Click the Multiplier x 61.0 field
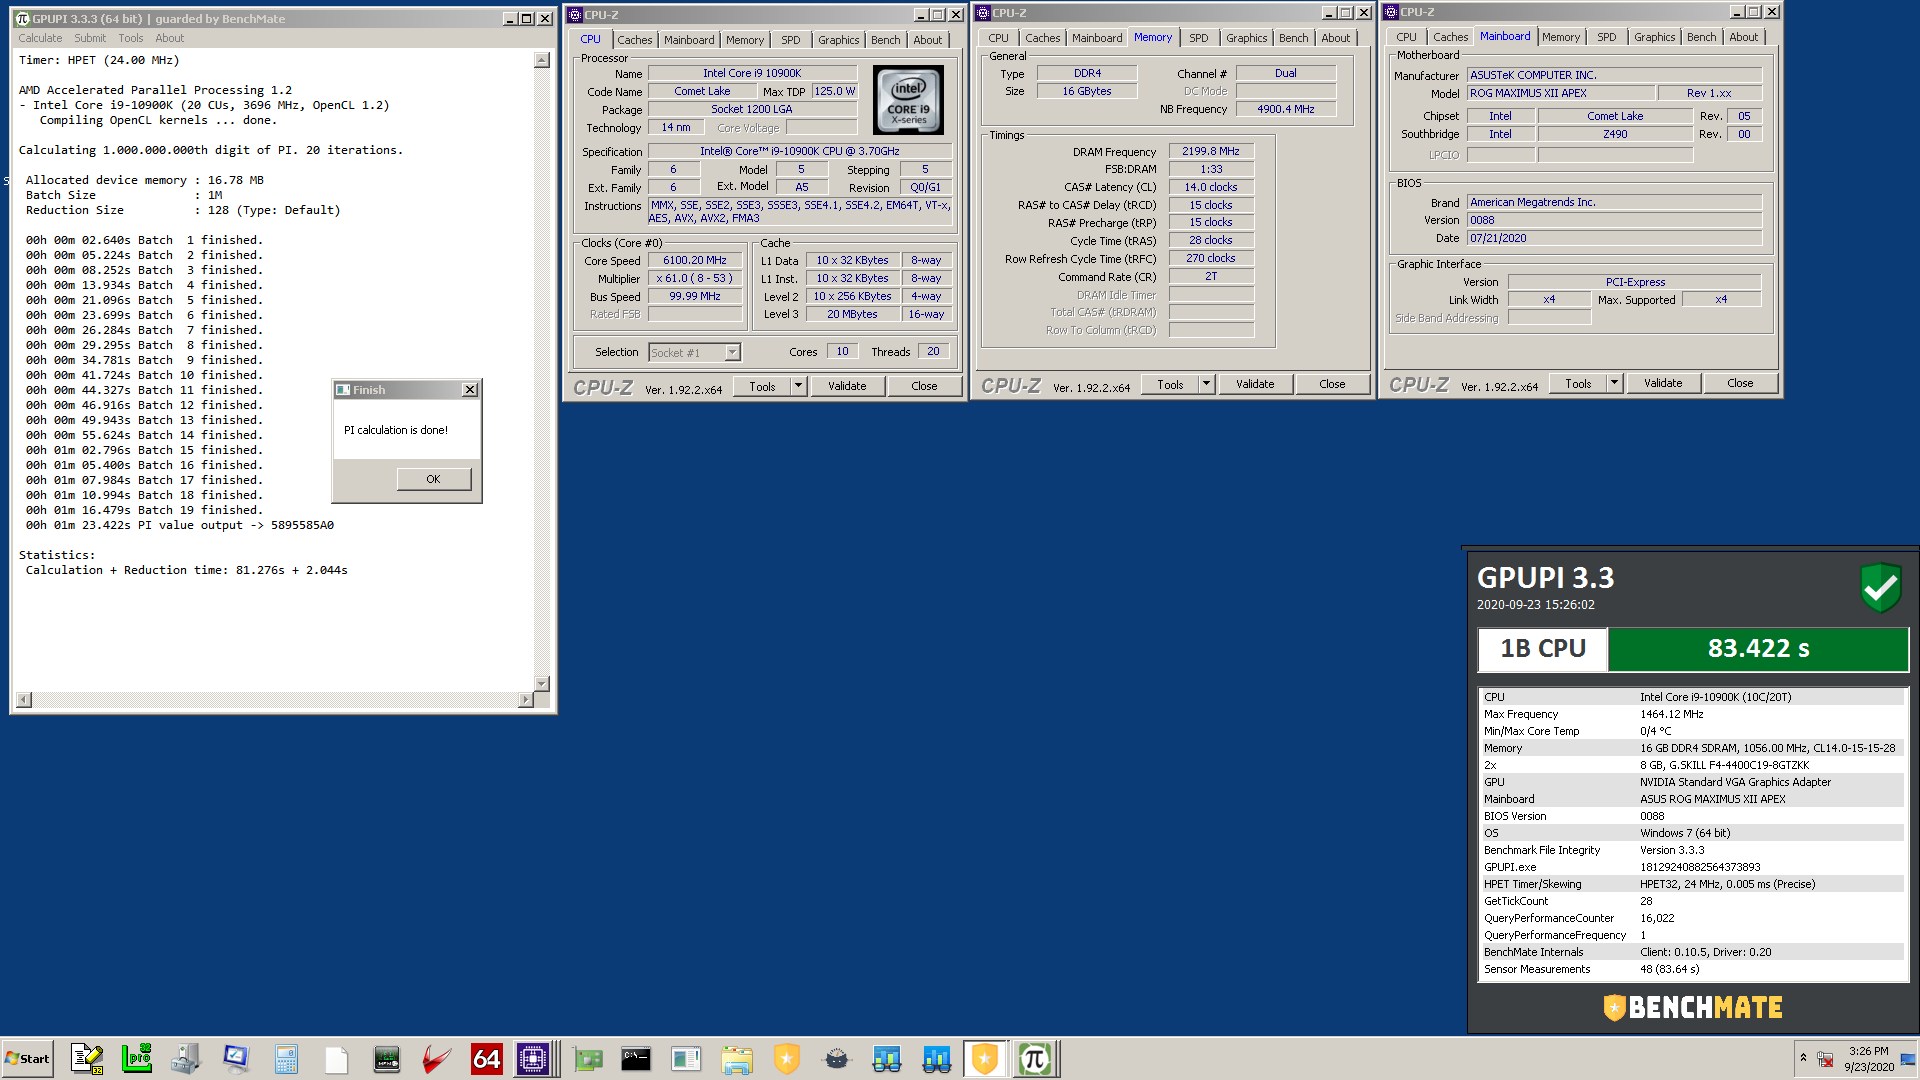Screen dimensions: 1920x1080 pos(695,278)
